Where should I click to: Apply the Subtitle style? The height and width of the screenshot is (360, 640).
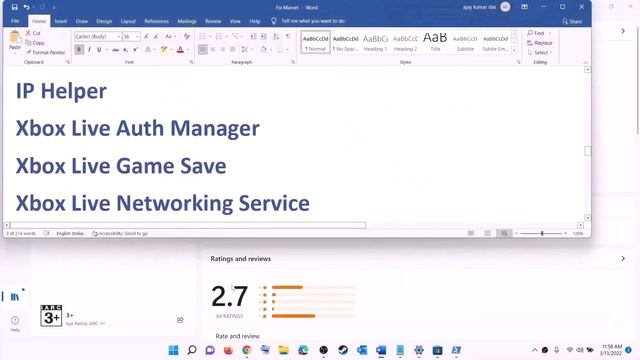click(465, 42)
